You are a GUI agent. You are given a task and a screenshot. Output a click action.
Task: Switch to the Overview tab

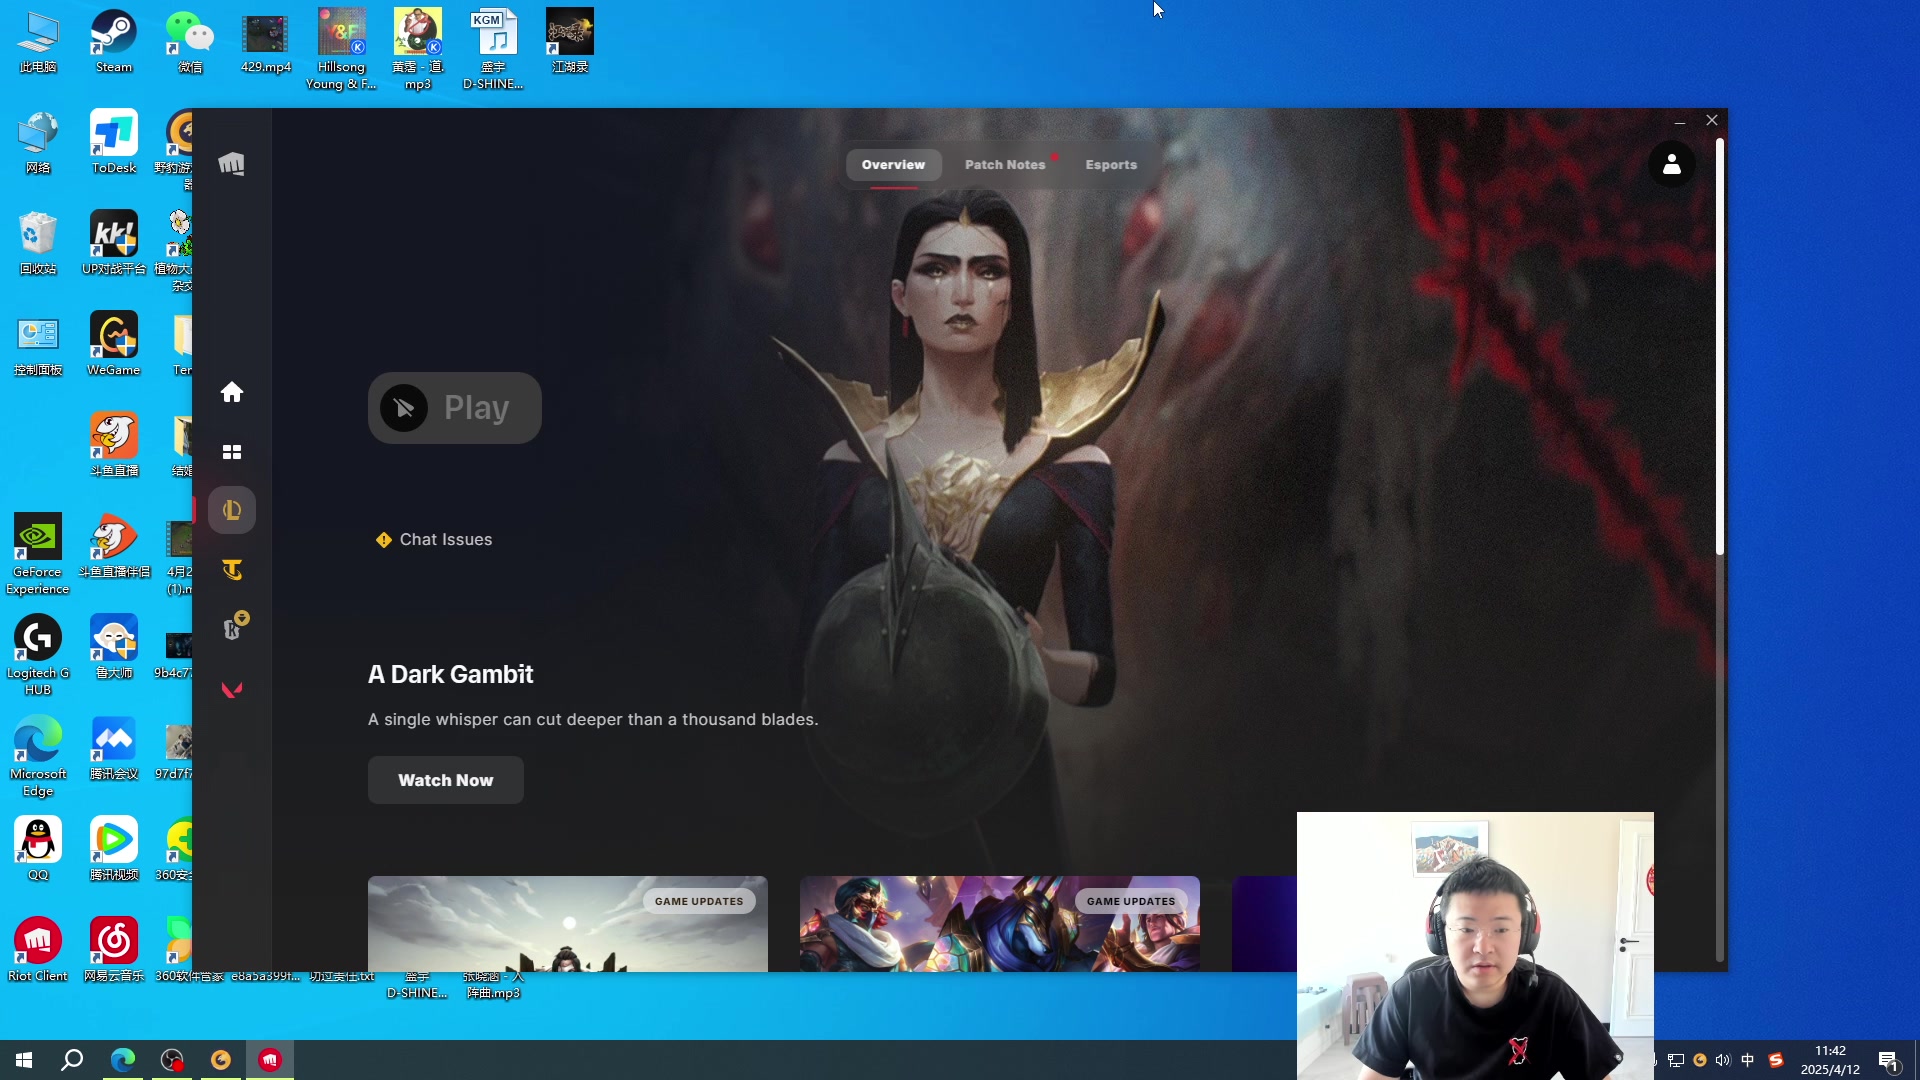click(894, 165)
